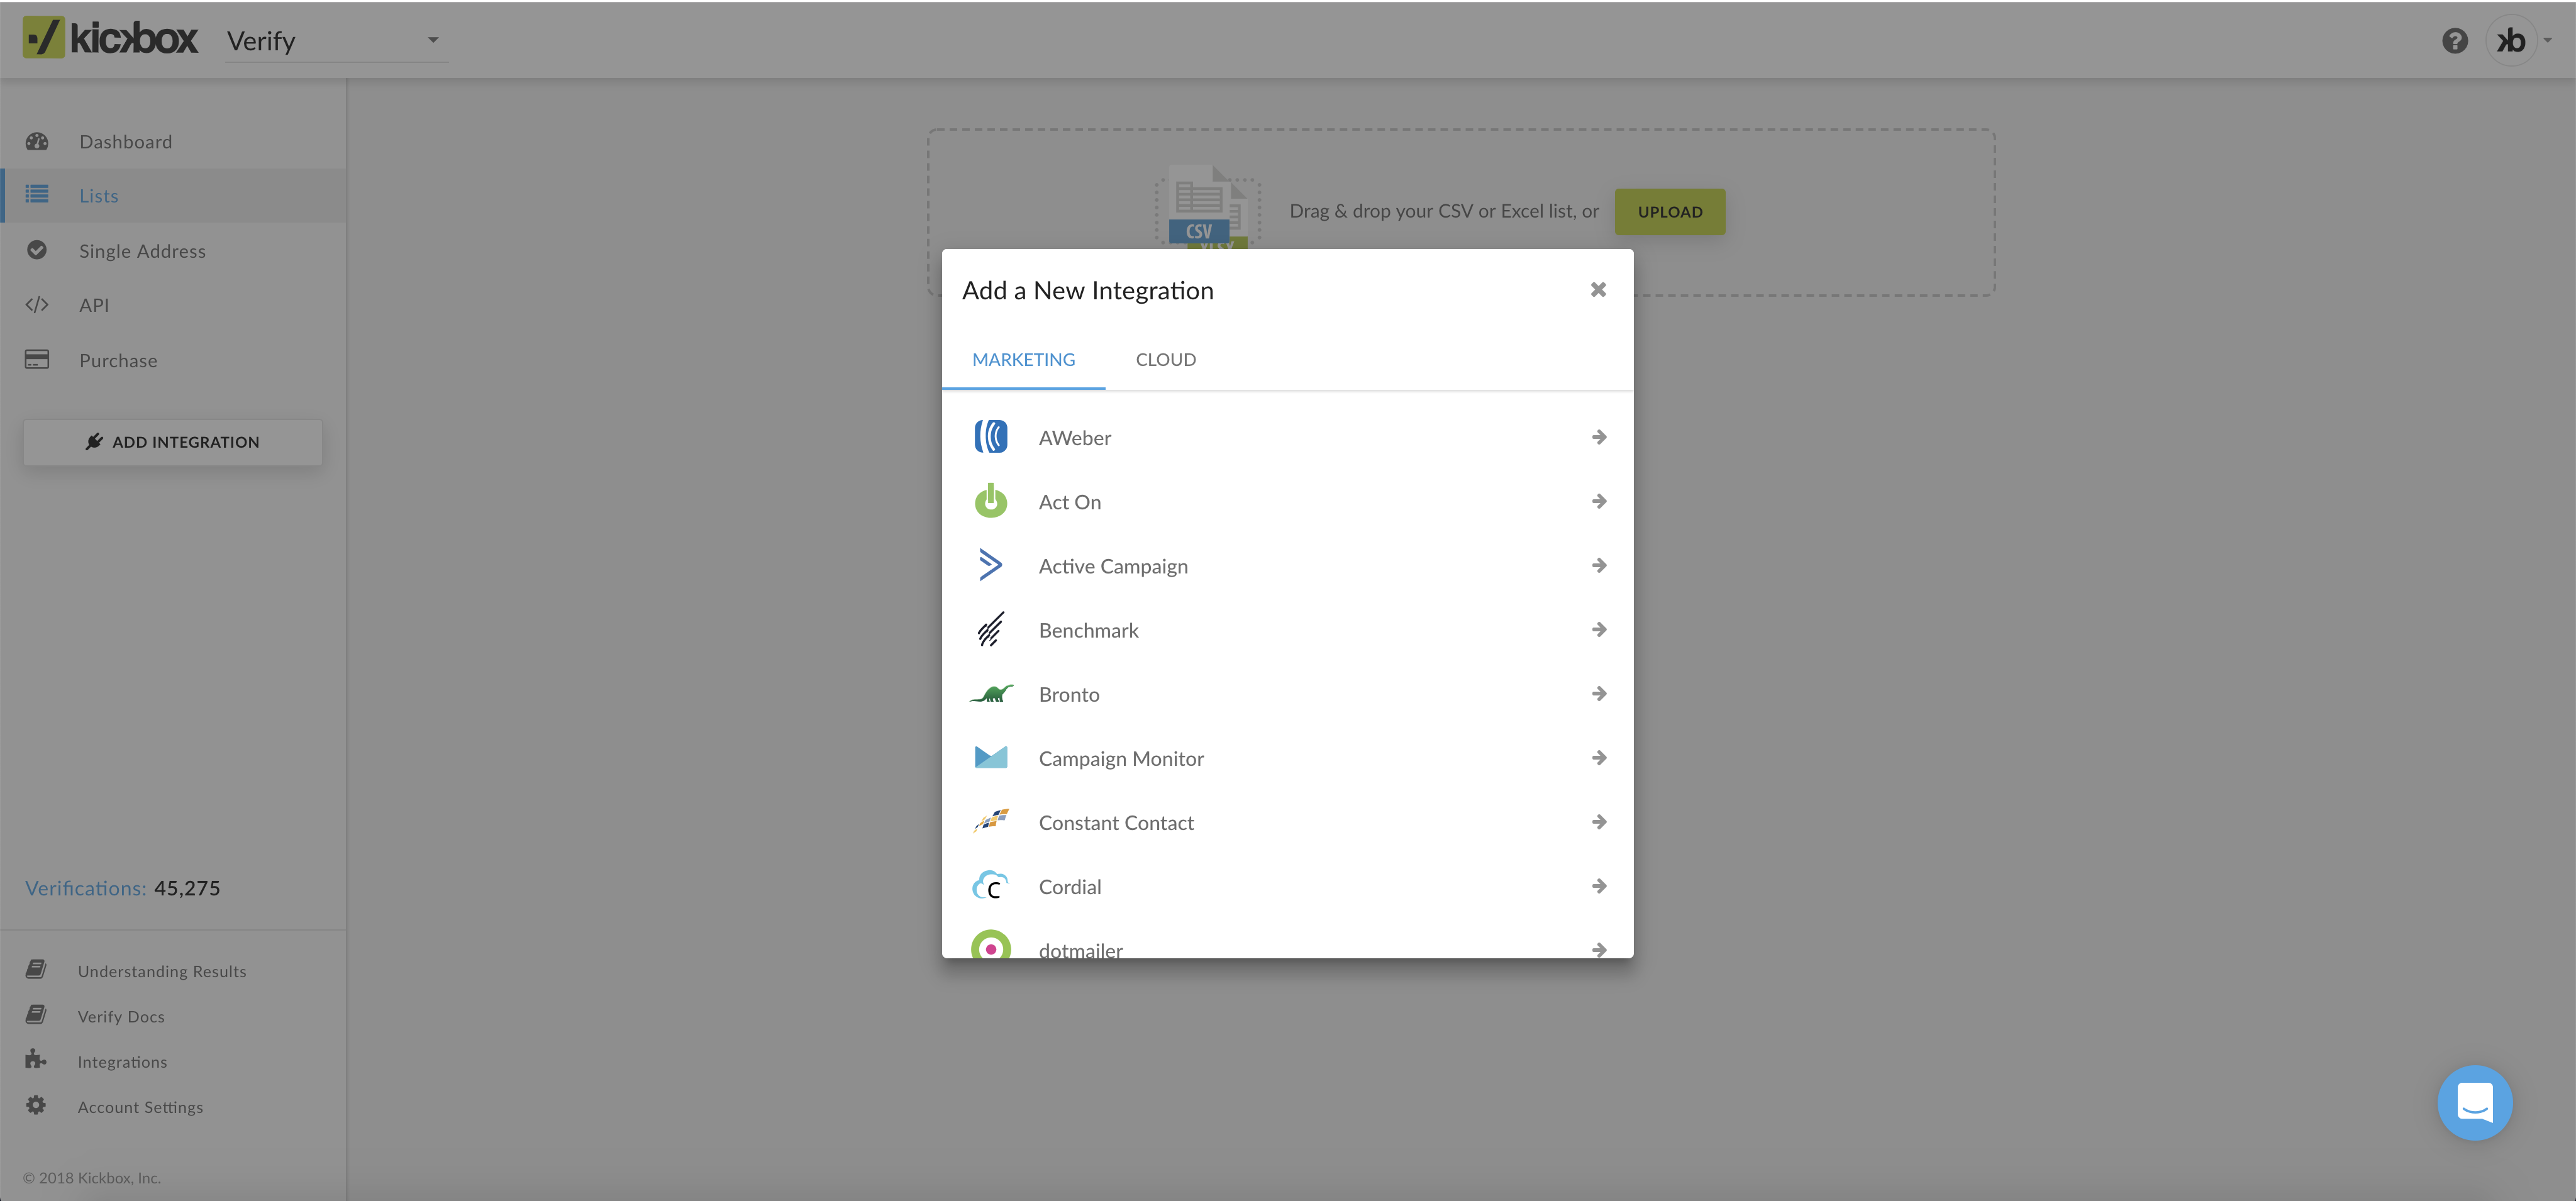Switch to the CLOUD tab

[x=1165, y=359]
